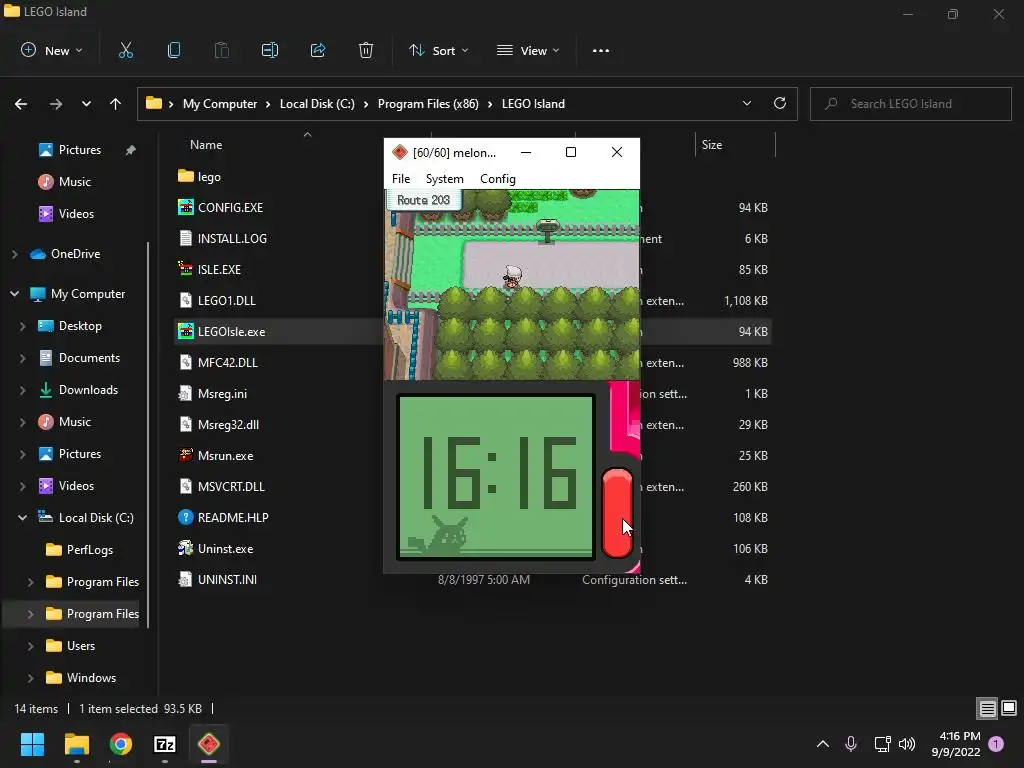Click the Share icon in Explorer toolbar
Viewport: 1024px width, 768px height.
coord(318,50)
